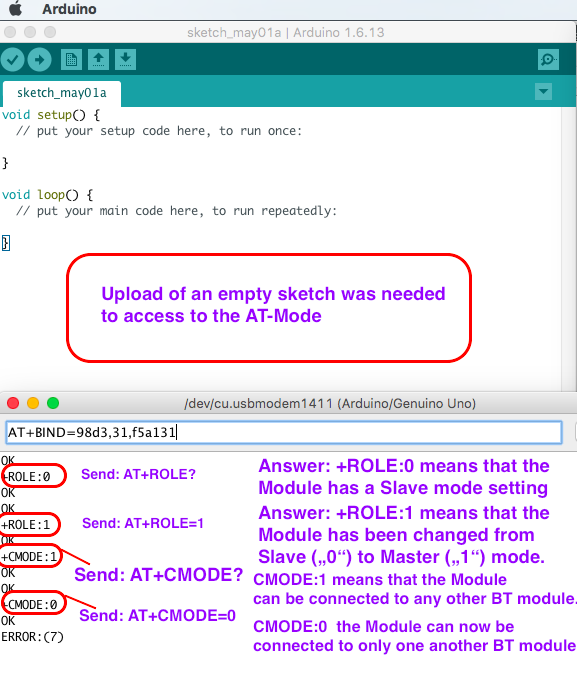Maximize the serial monitor with green button
577x674 pixels.
(53, 403)
